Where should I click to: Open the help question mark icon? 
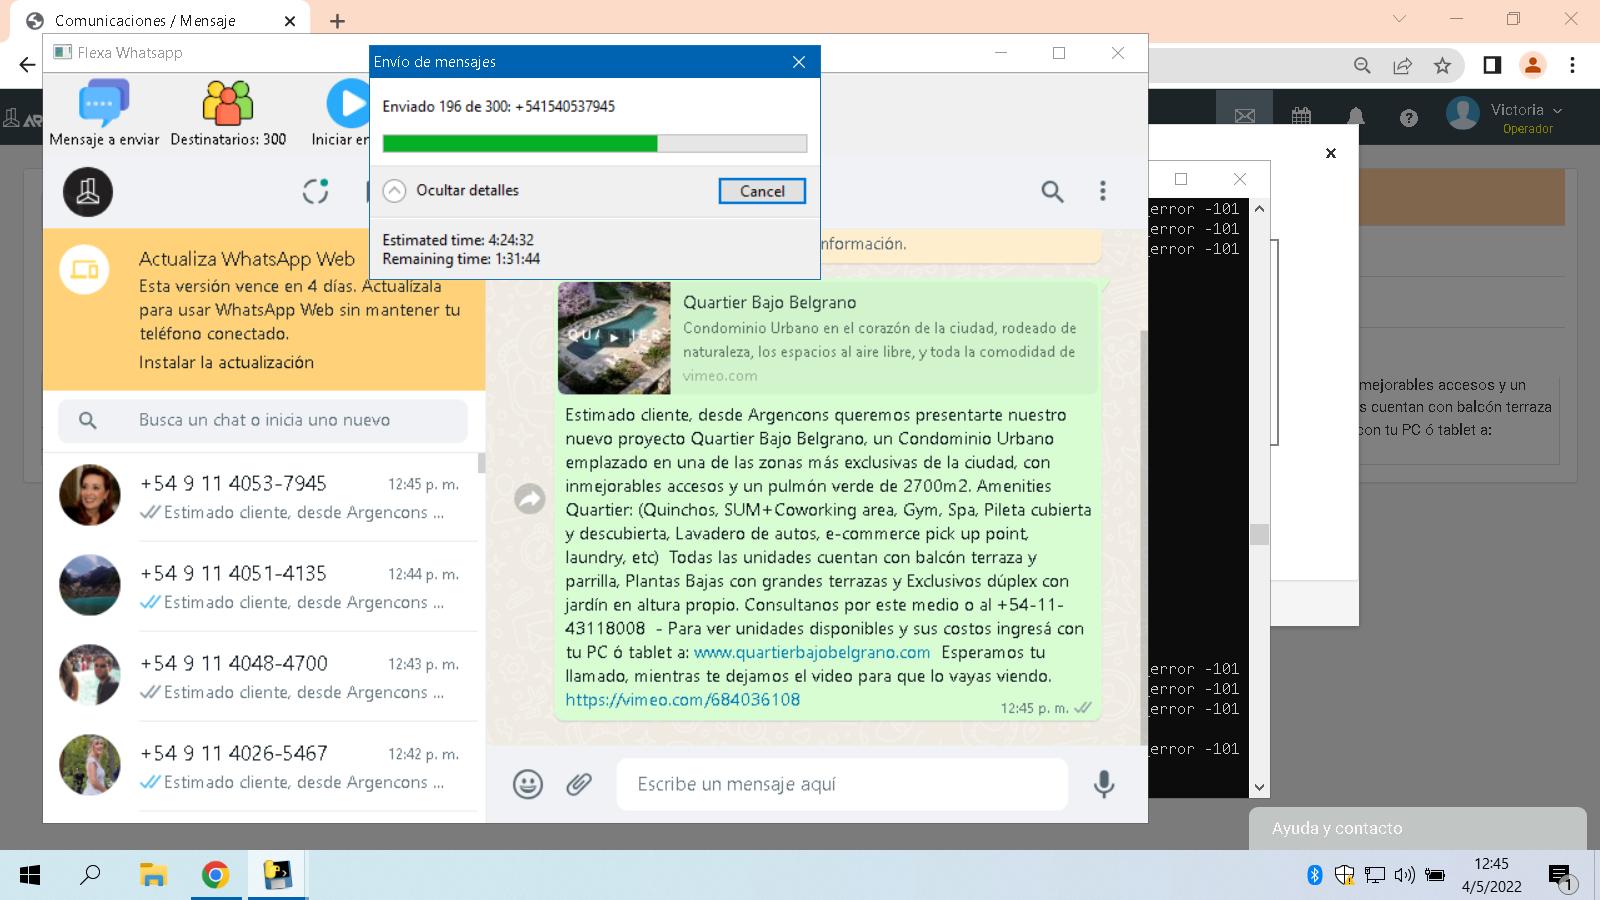click(1409, 118)
